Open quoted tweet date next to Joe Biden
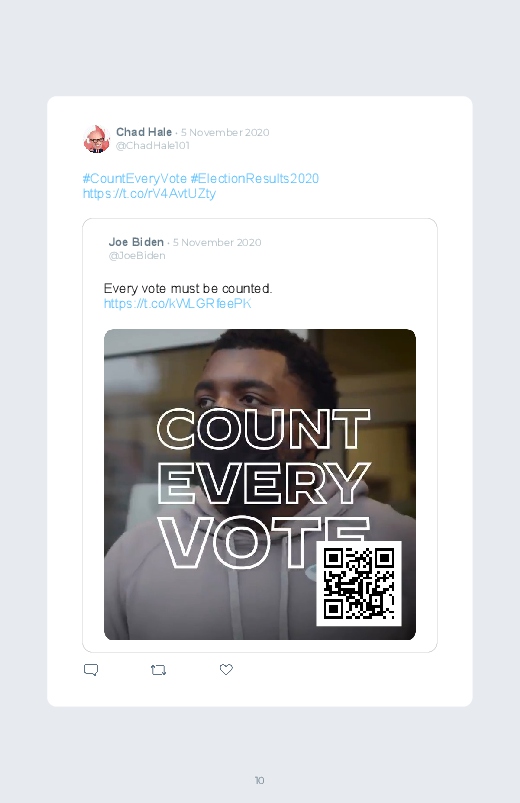This screenshot has height=803, width=520. (x=217, y=242)
